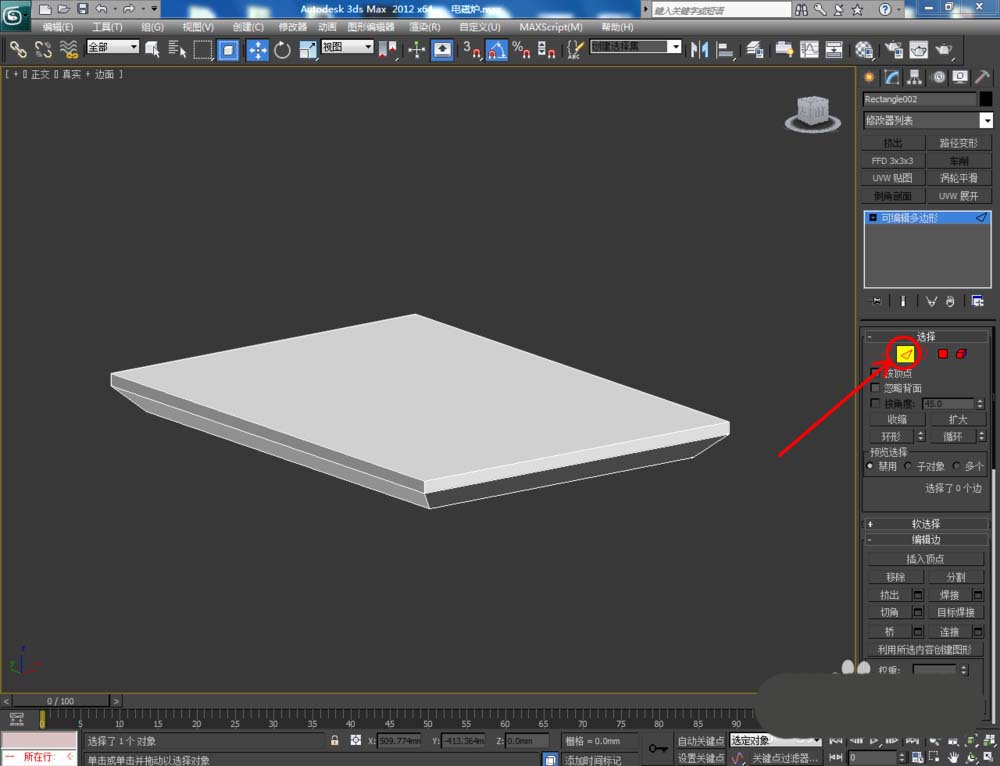Switch to the Utilities hammer panel tab

click(982, 77)
